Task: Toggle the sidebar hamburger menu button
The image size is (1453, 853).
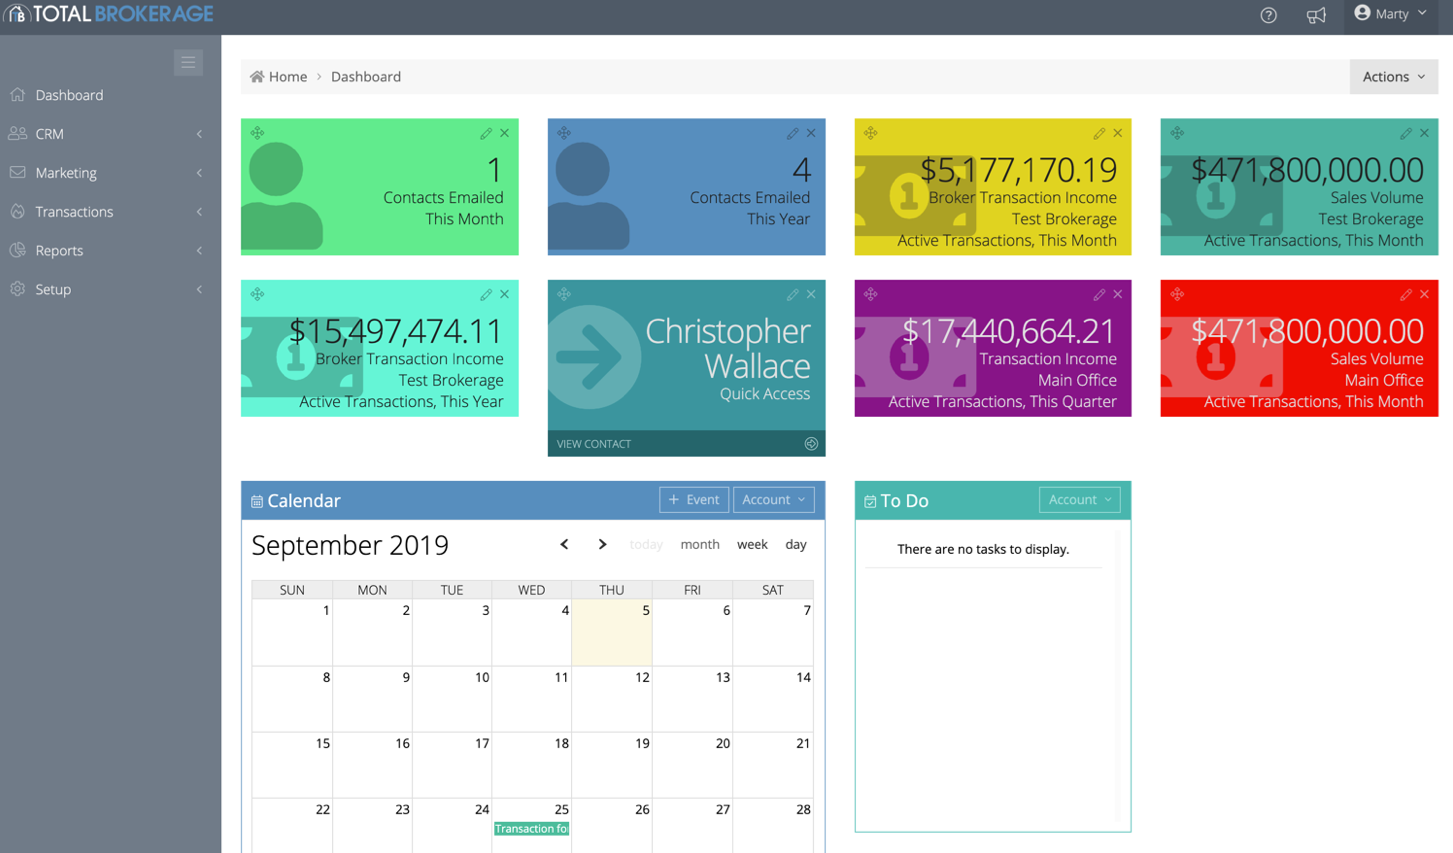Action: pos(188,62)
